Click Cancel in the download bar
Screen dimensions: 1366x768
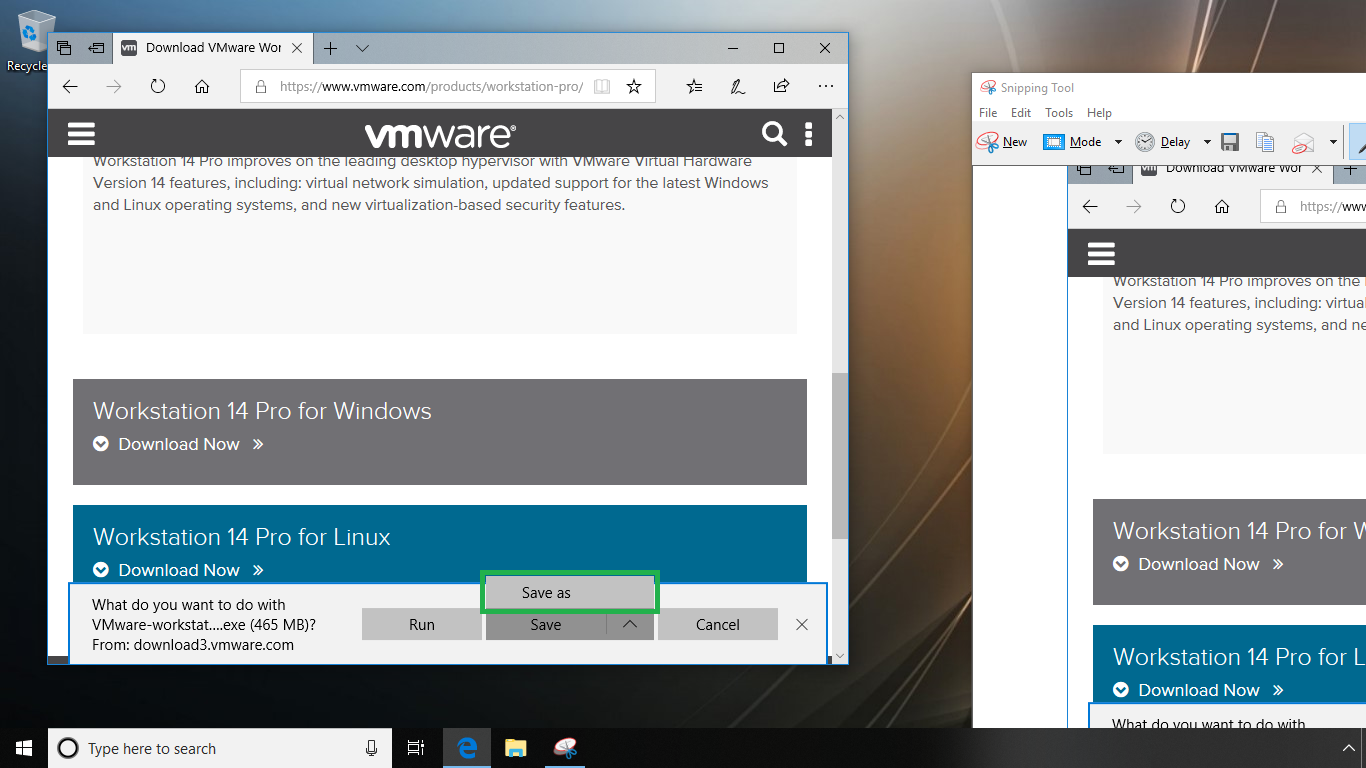(718, 625)
